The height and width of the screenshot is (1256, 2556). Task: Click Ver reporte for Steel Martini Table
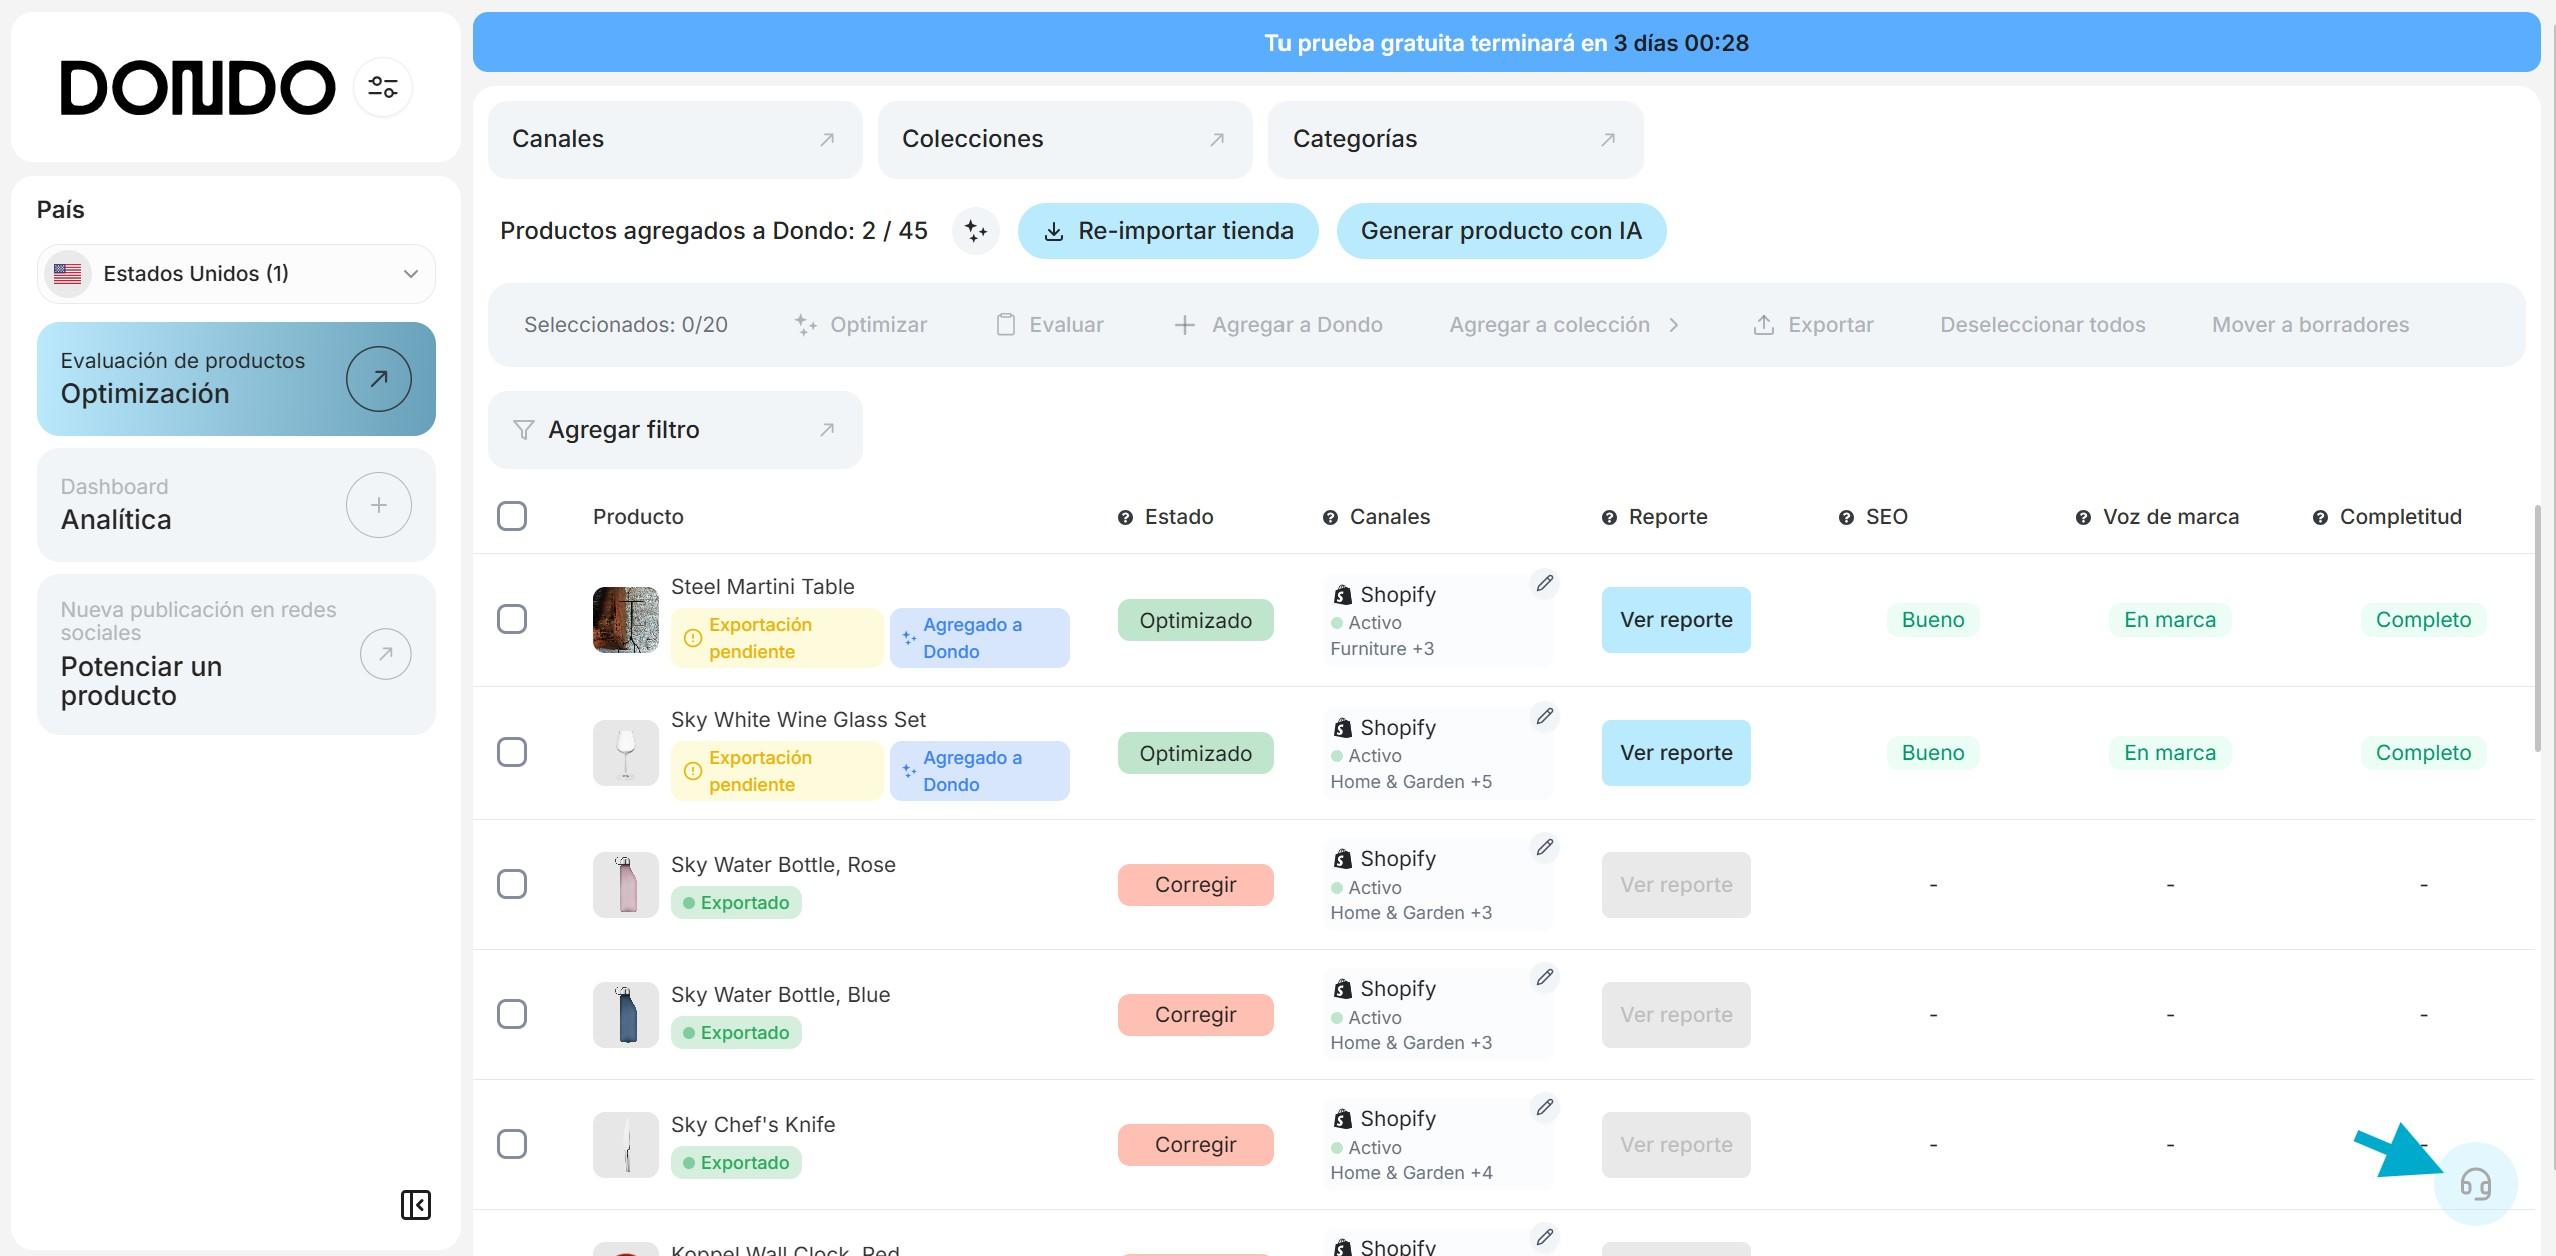1675,620
